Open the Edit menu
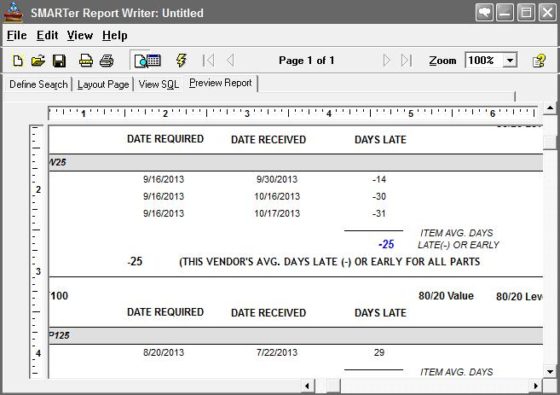Image resolution: width=560 pixels, height=395 pixels. (47, 35)
